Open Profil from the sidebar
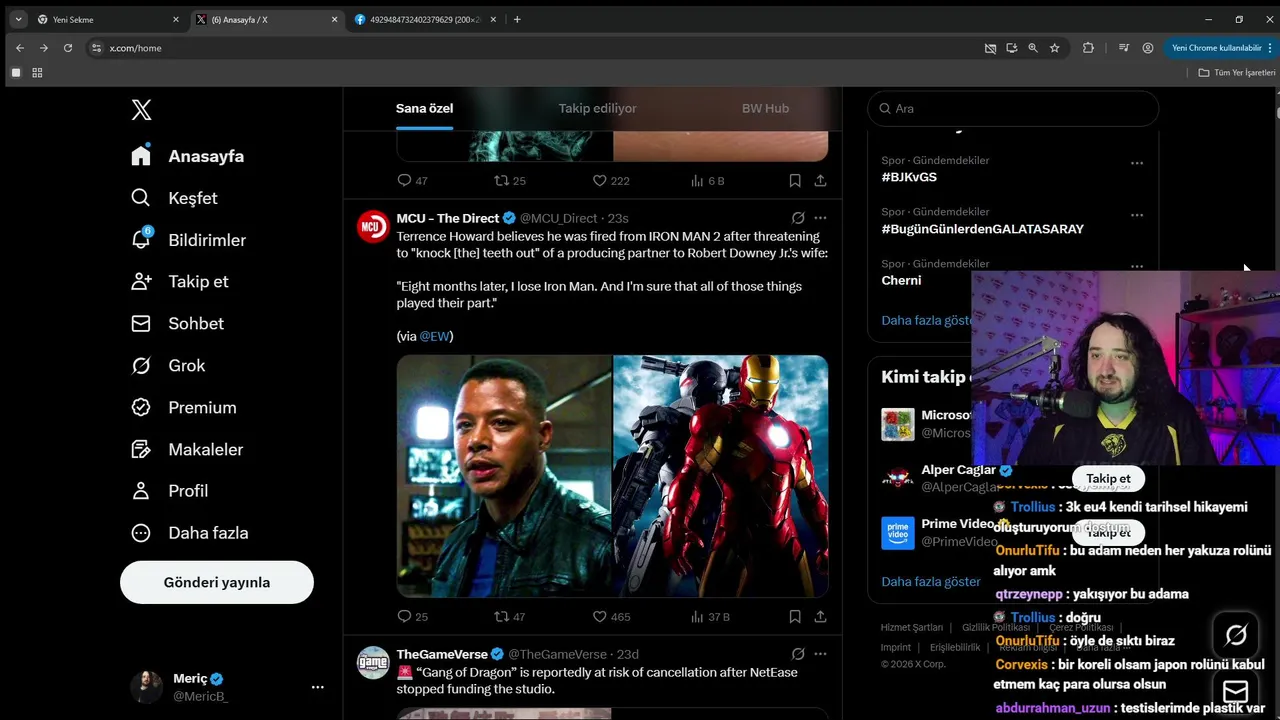This screenshot has height=720, width=1280. point(169,491)
